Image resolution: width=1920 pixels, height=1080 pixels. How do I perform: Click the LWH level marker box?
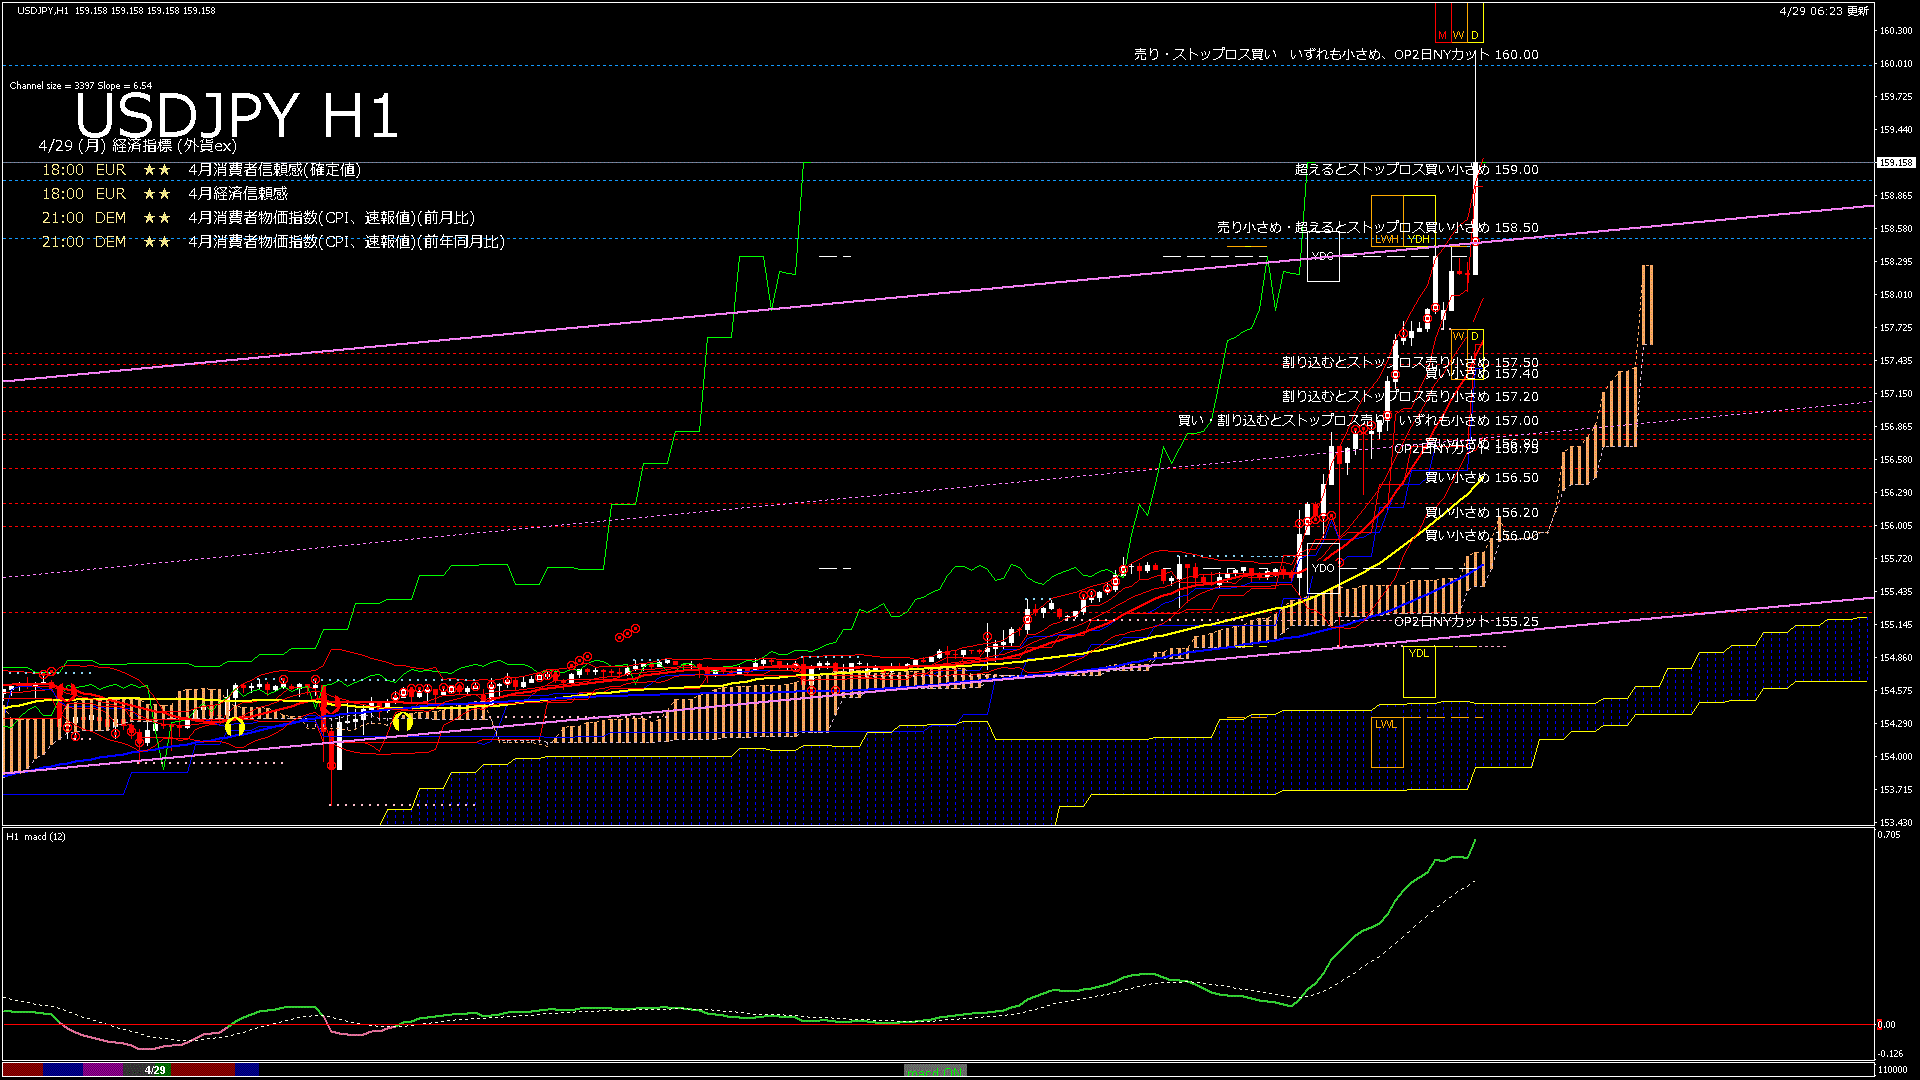1386,239
